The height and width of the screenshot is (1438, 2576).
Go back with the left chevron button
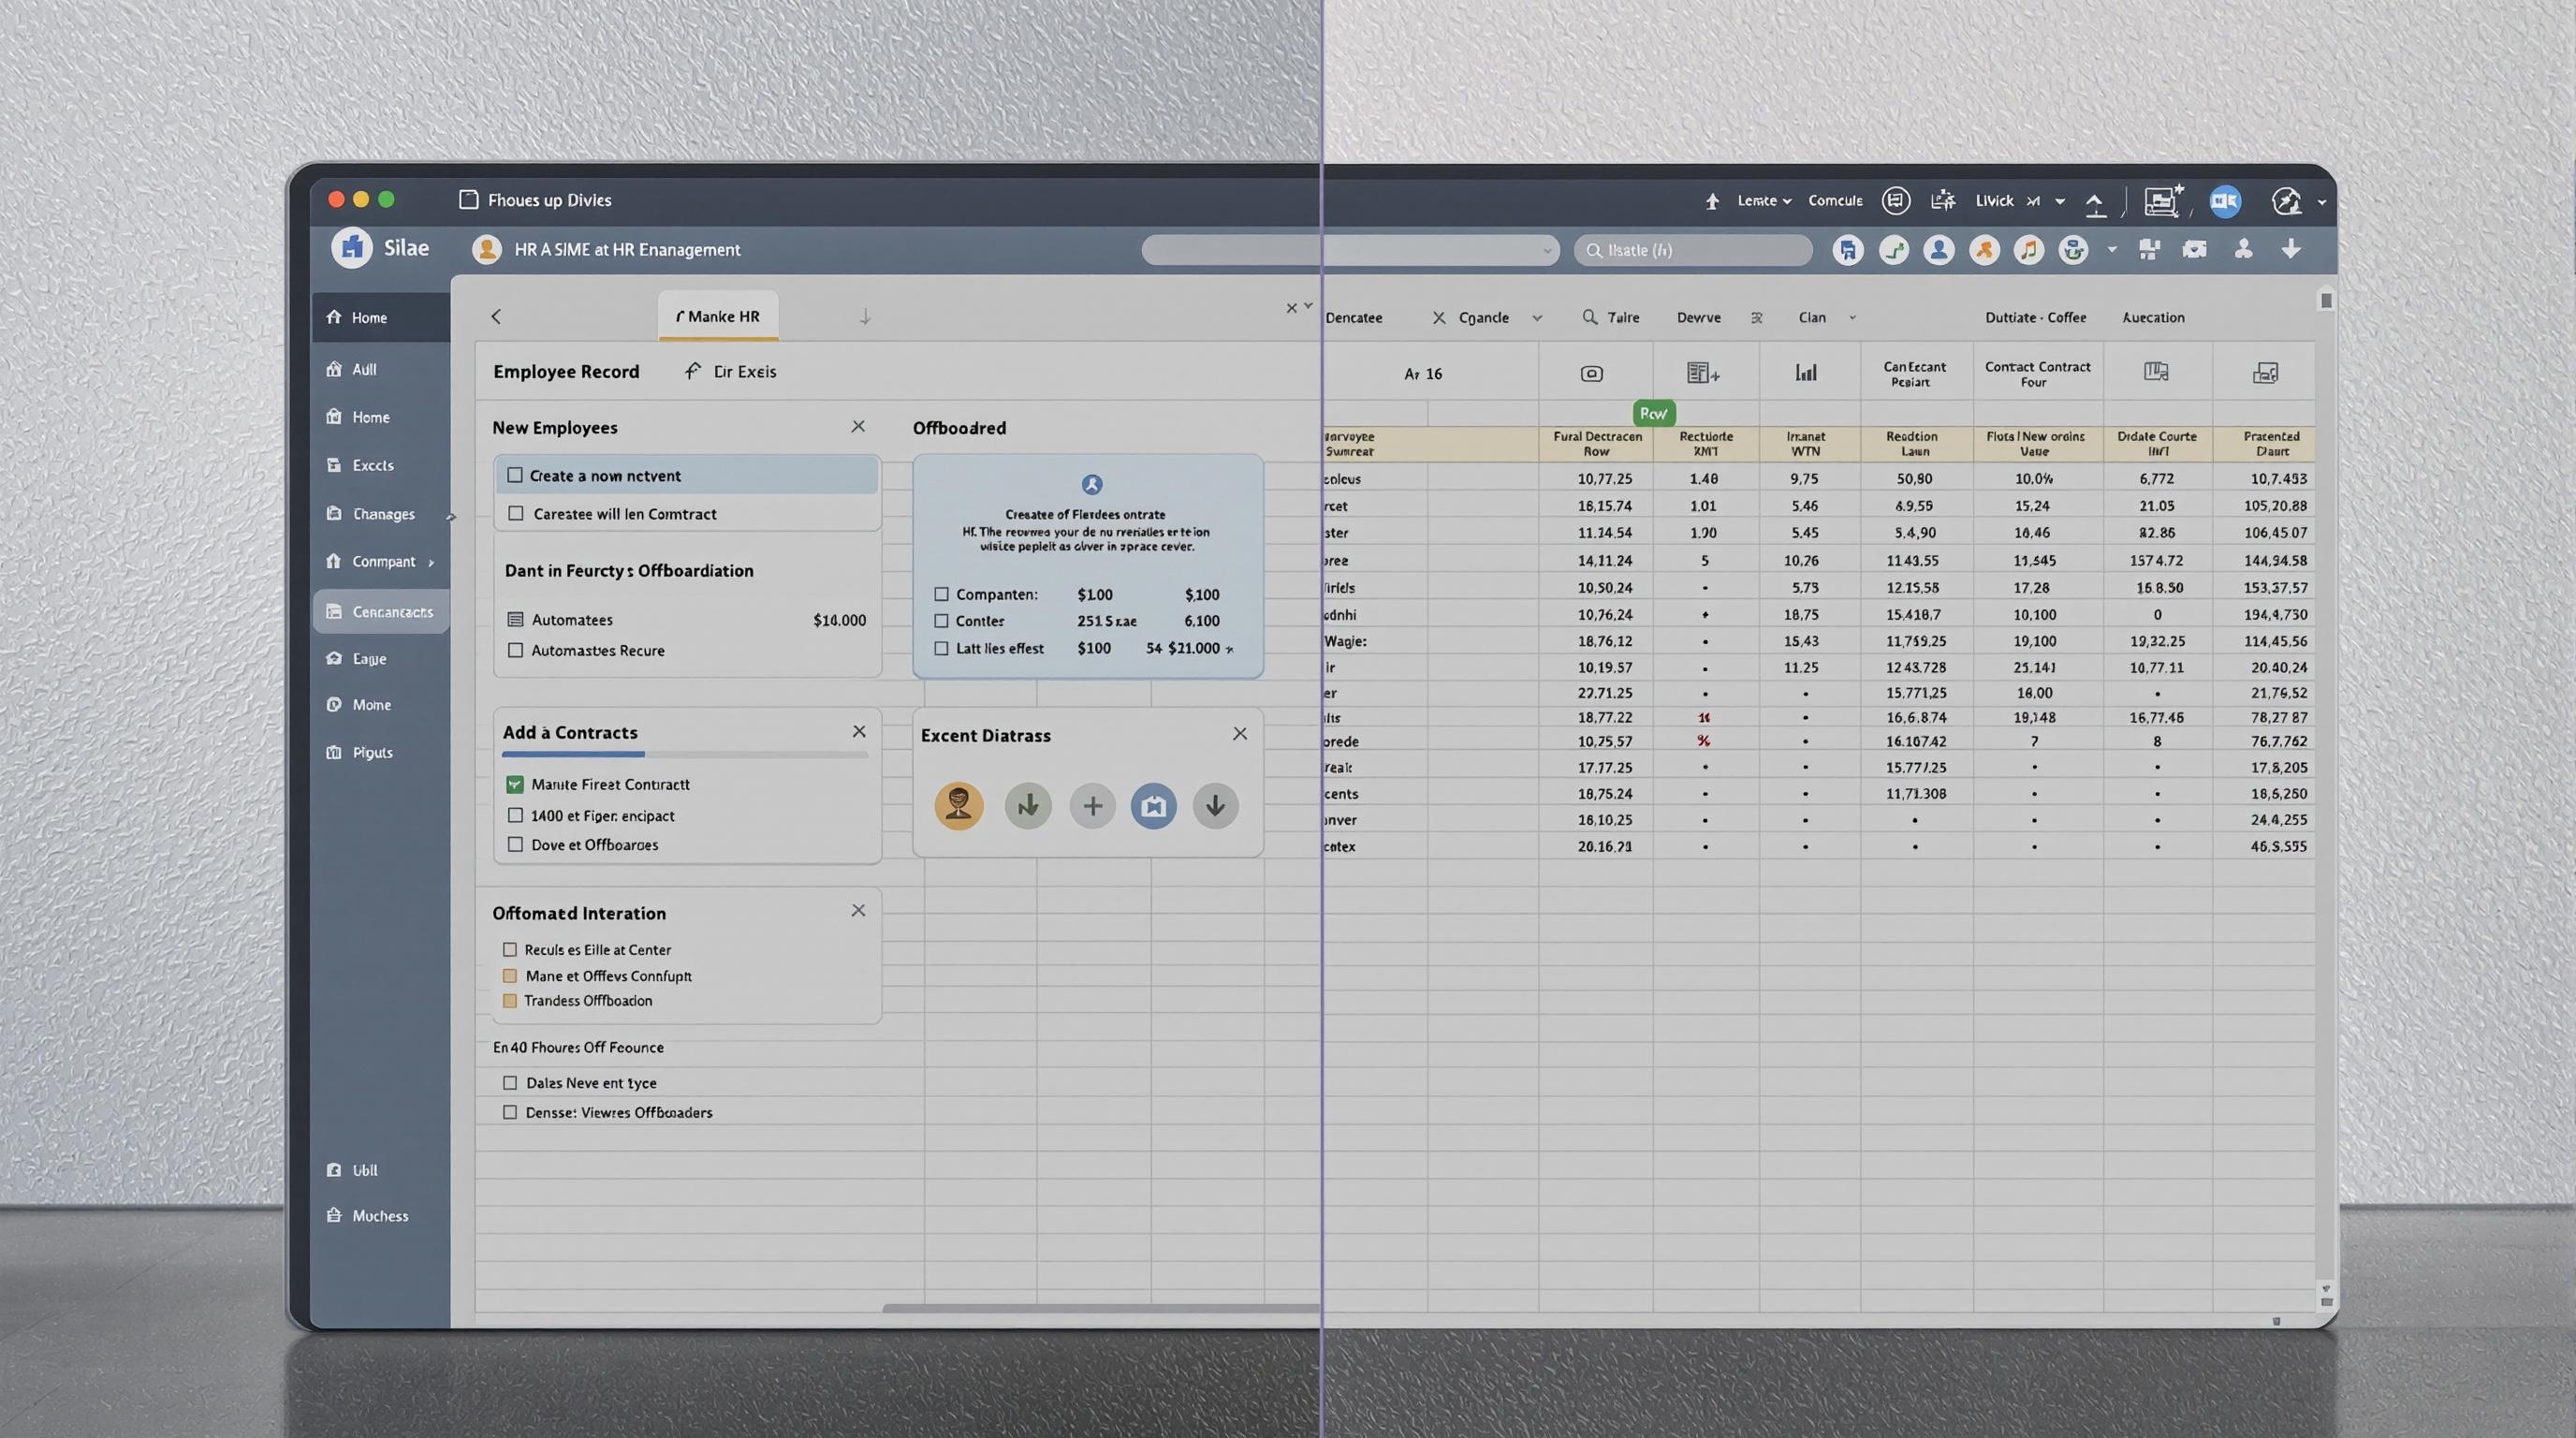(496, 317)
